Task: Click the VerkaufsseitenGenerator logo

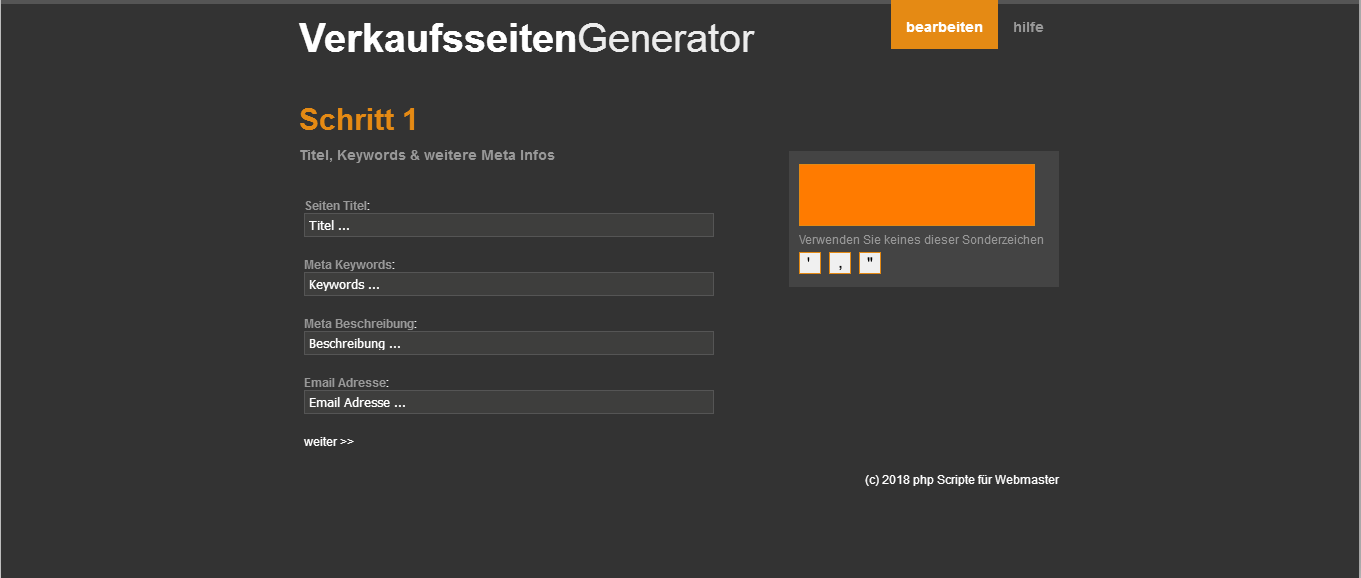Action: [526, 39]
